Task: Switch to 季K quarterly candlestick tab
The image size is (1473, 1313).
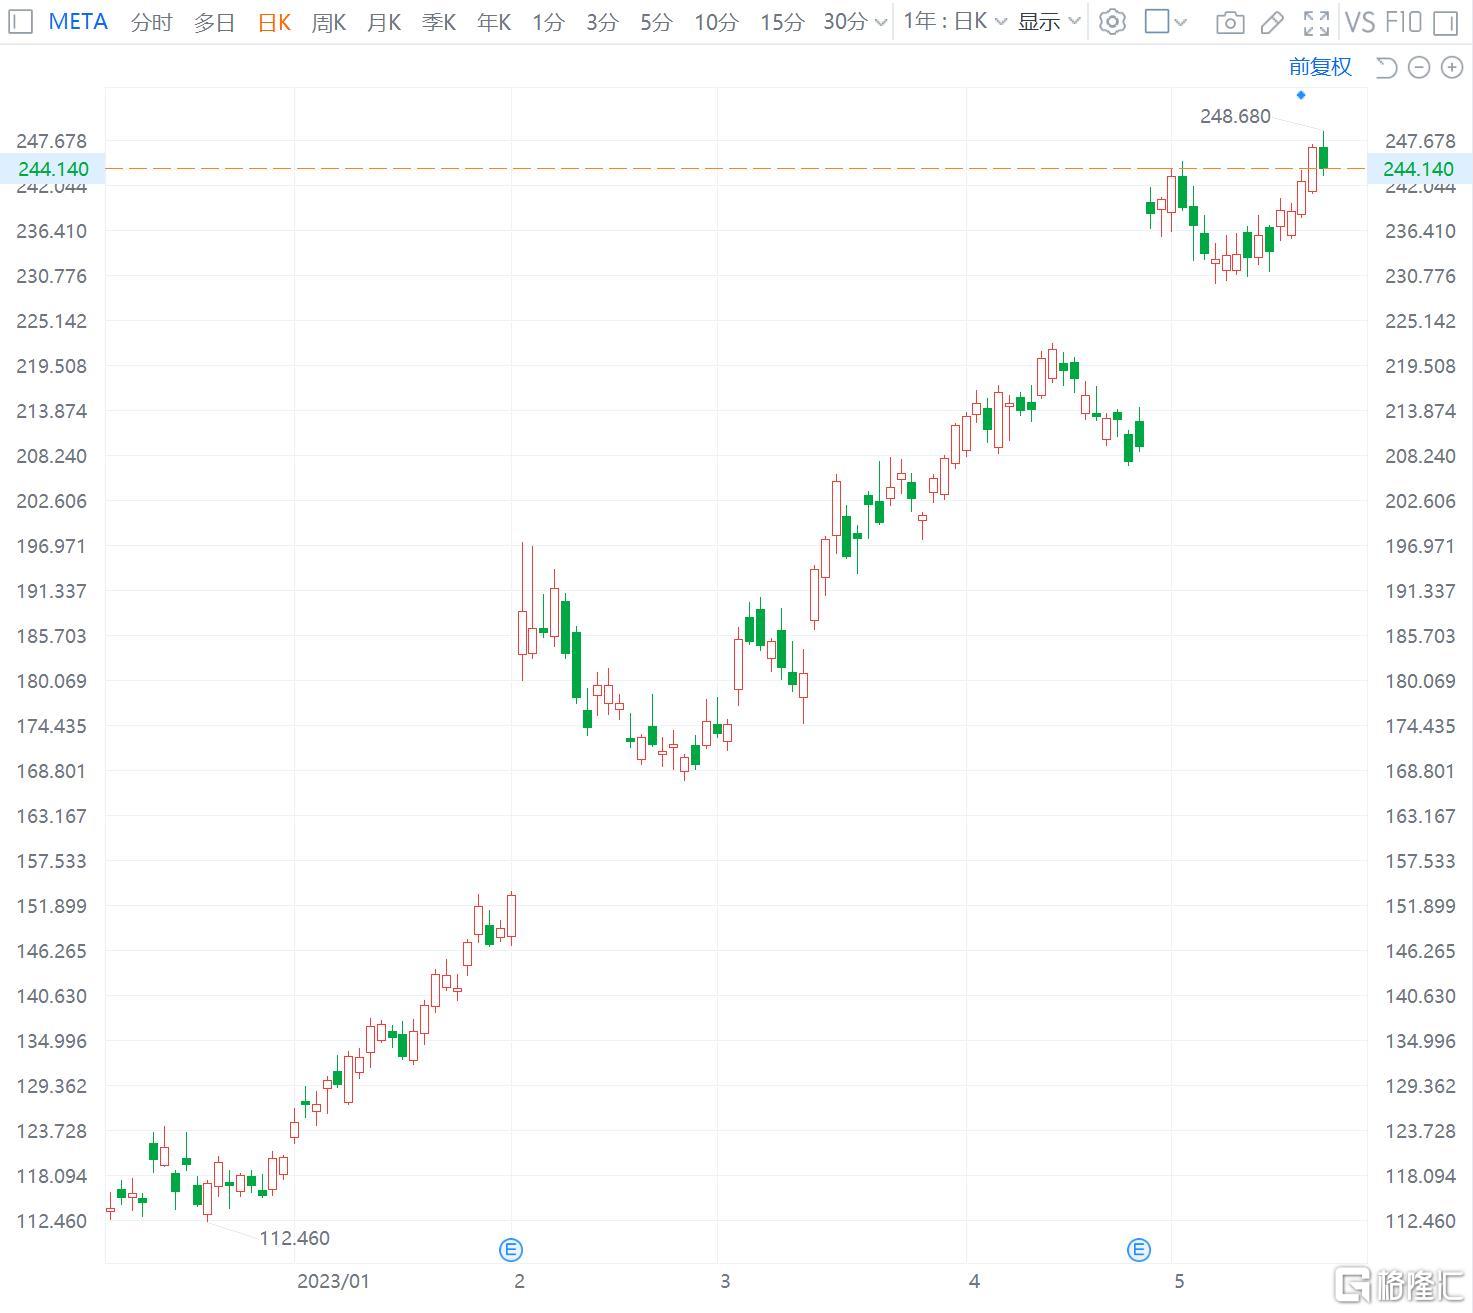Action: 439,22
